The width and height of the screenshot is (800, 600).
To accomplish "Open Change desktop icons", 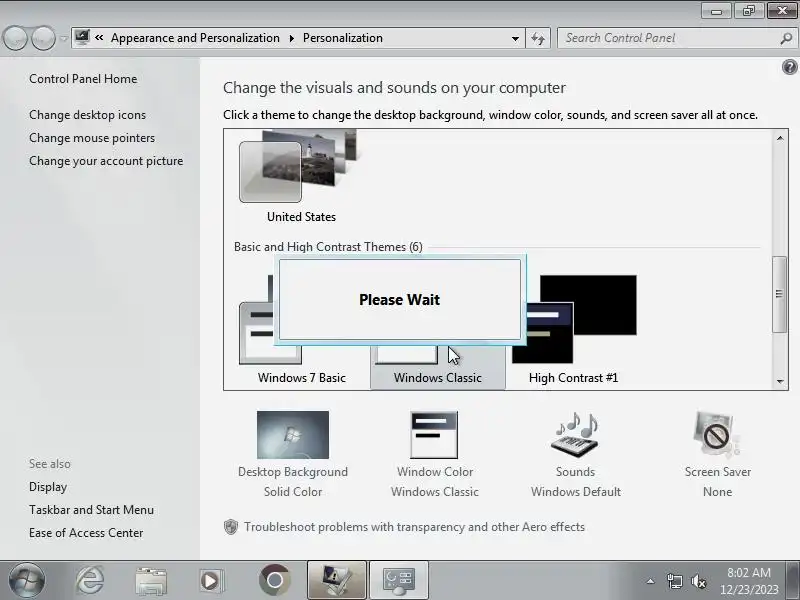I will coord(87,115).
